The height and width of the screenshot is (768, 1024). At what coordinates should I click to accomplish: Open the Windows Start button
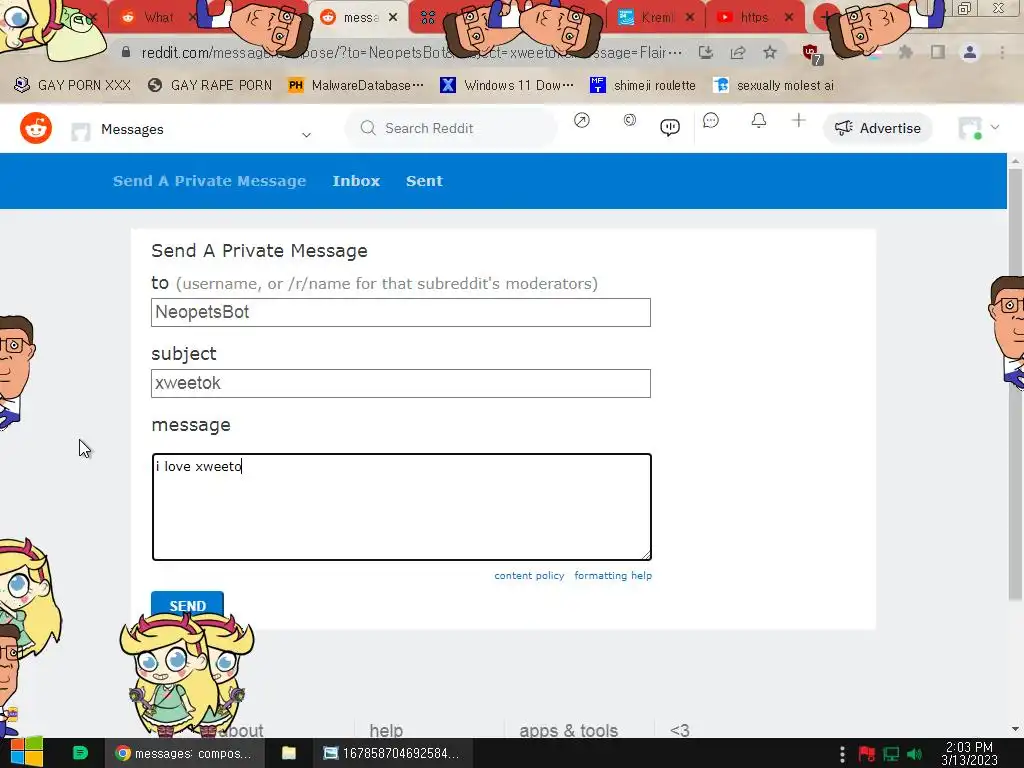27,753
